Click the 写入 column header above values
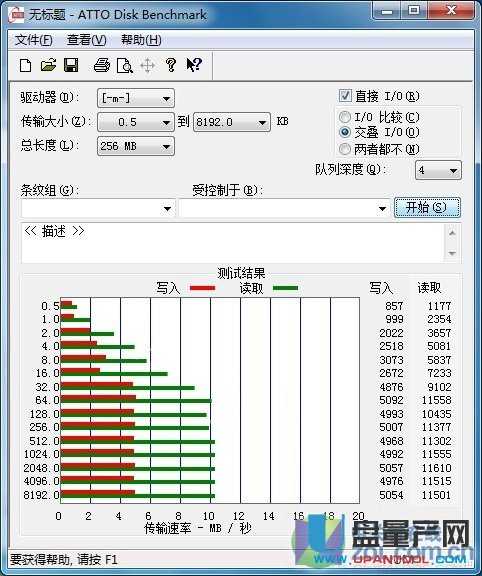The image size is (482, 576). (381, 288)
